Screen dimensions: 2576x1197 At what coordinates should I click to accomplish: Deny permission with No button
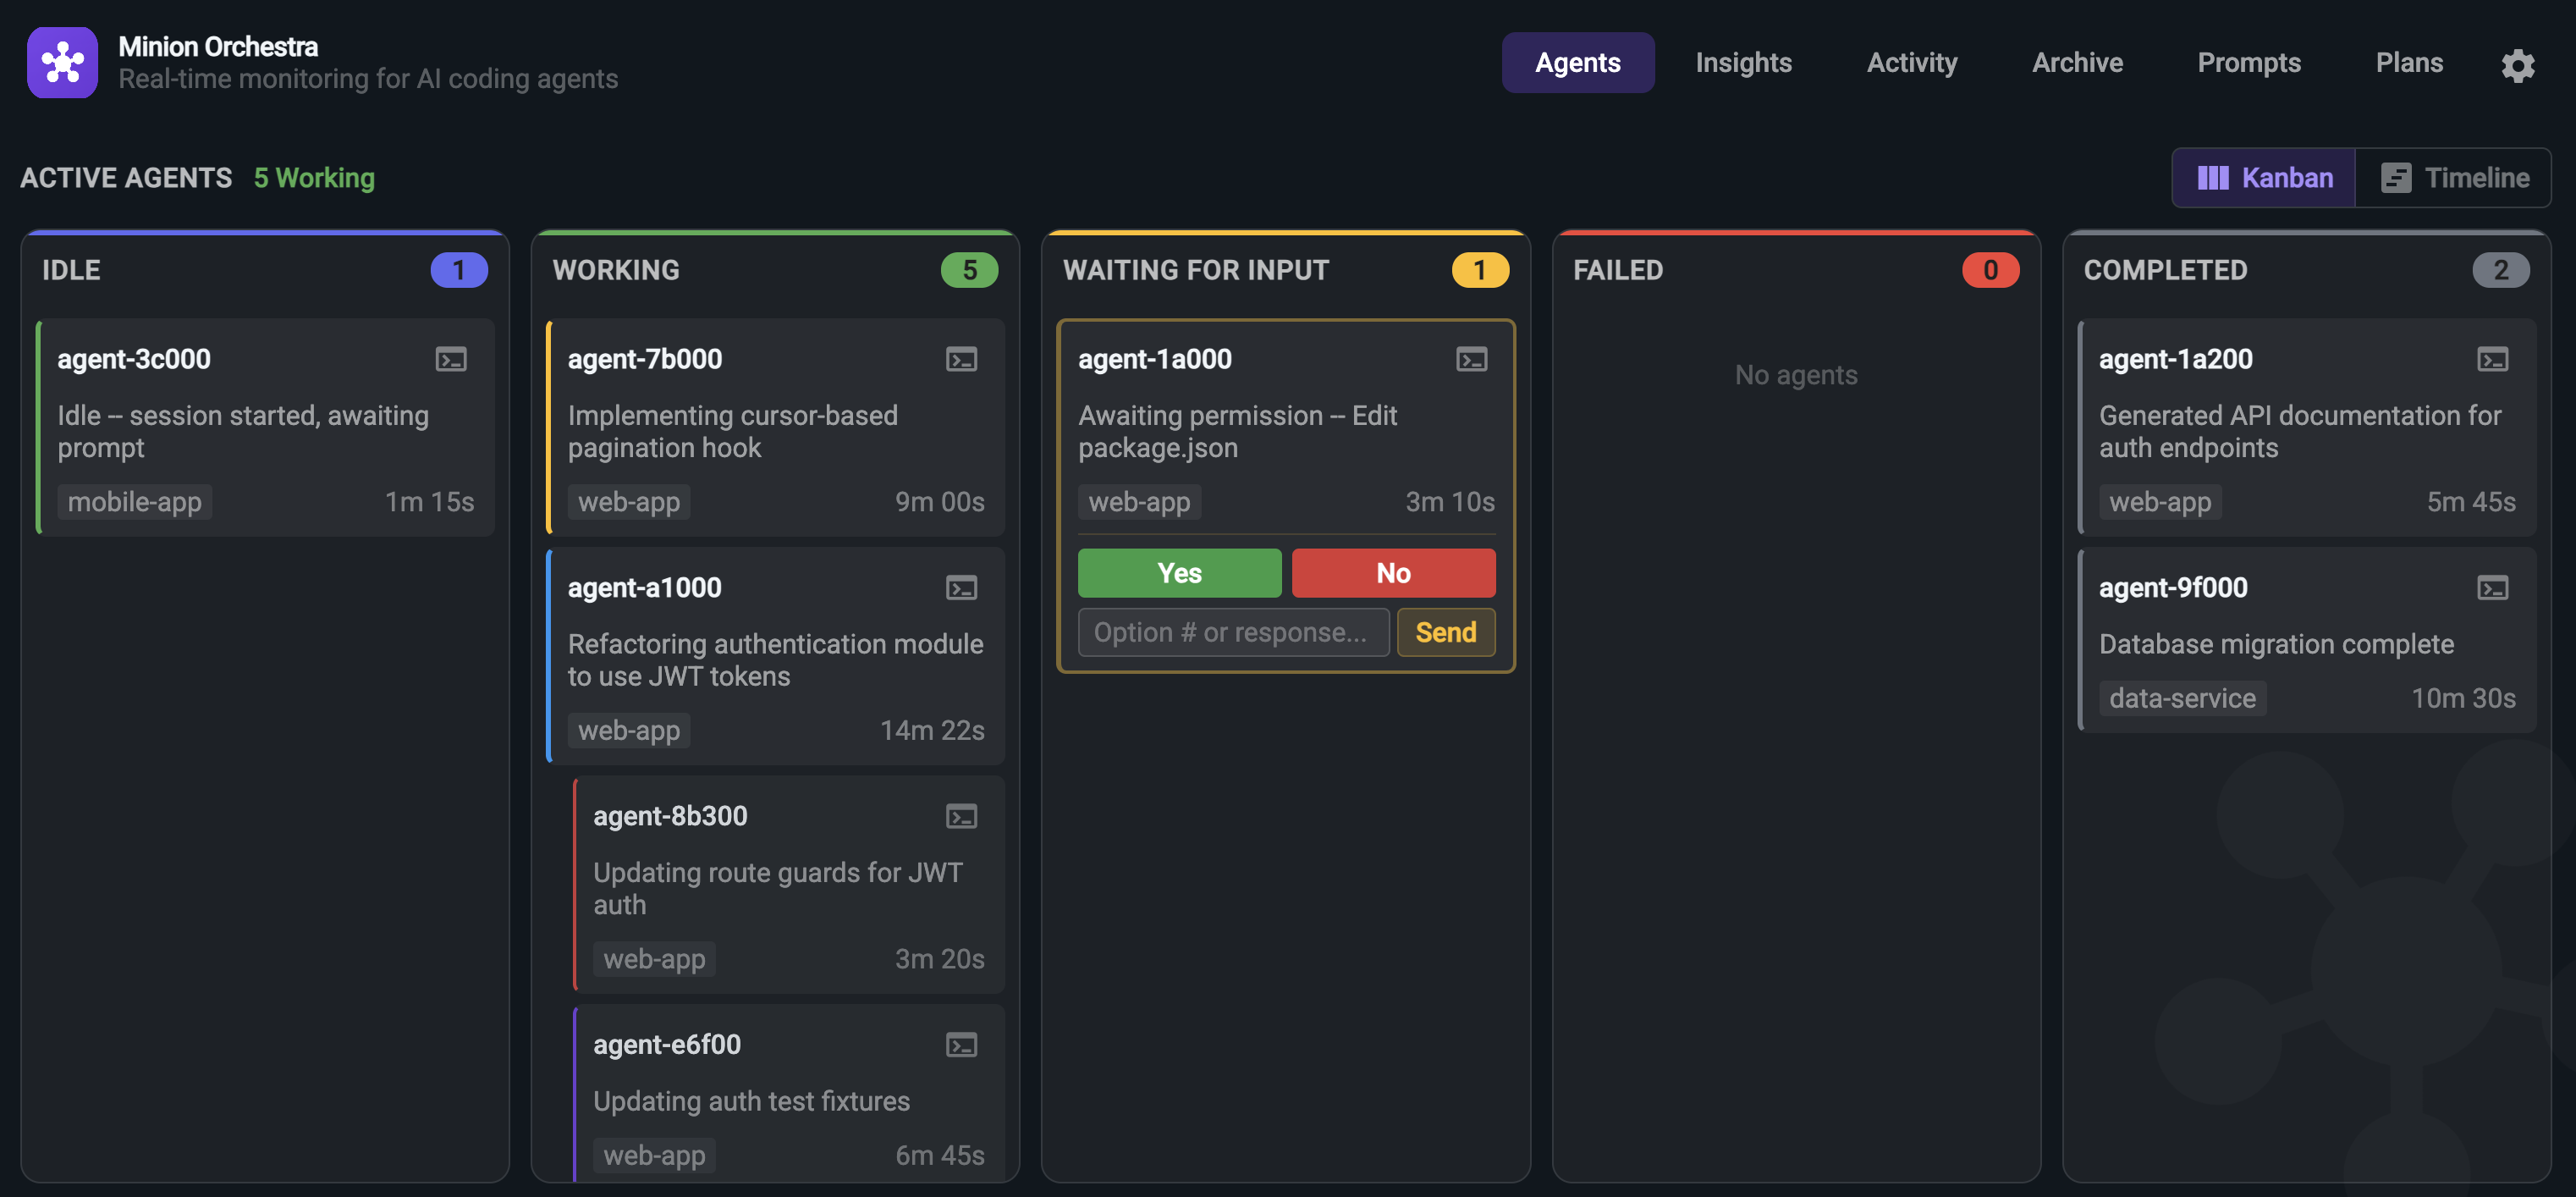(x=1393, y=573)
